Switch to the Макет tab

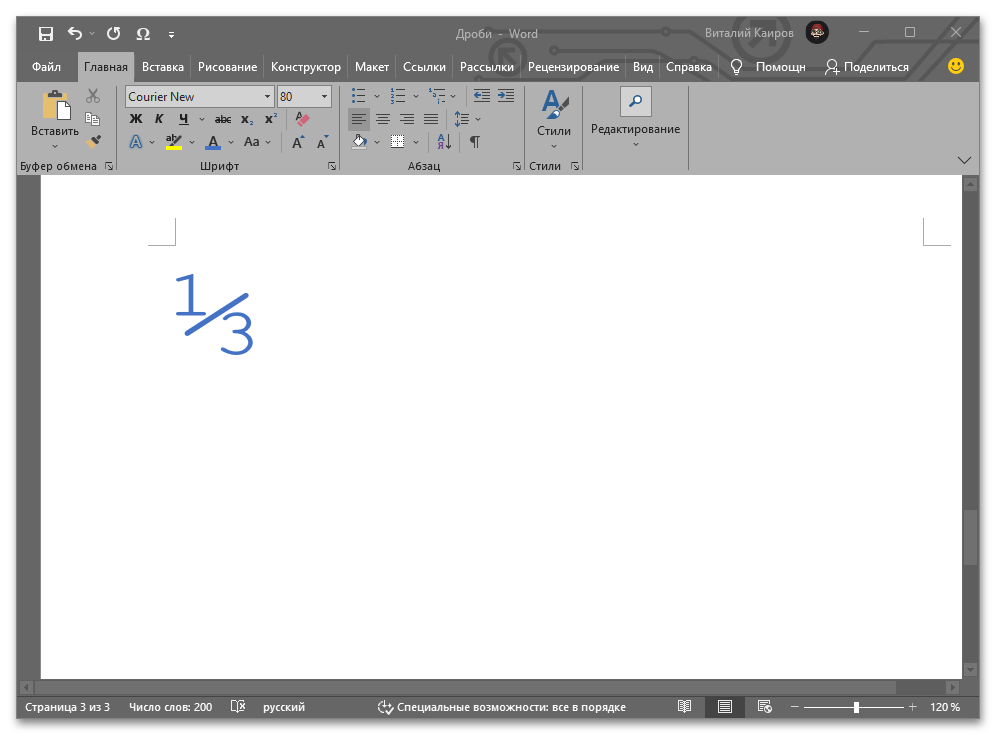pyautogui.click(x=371, y=67)
